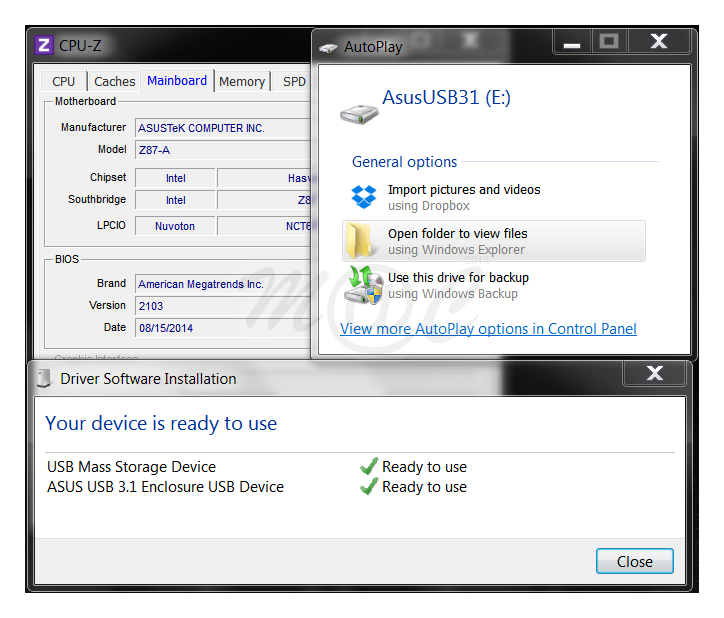Click the CPU-Z purple Z logo icon
This screenshot has width=724, height=618.
44,45
